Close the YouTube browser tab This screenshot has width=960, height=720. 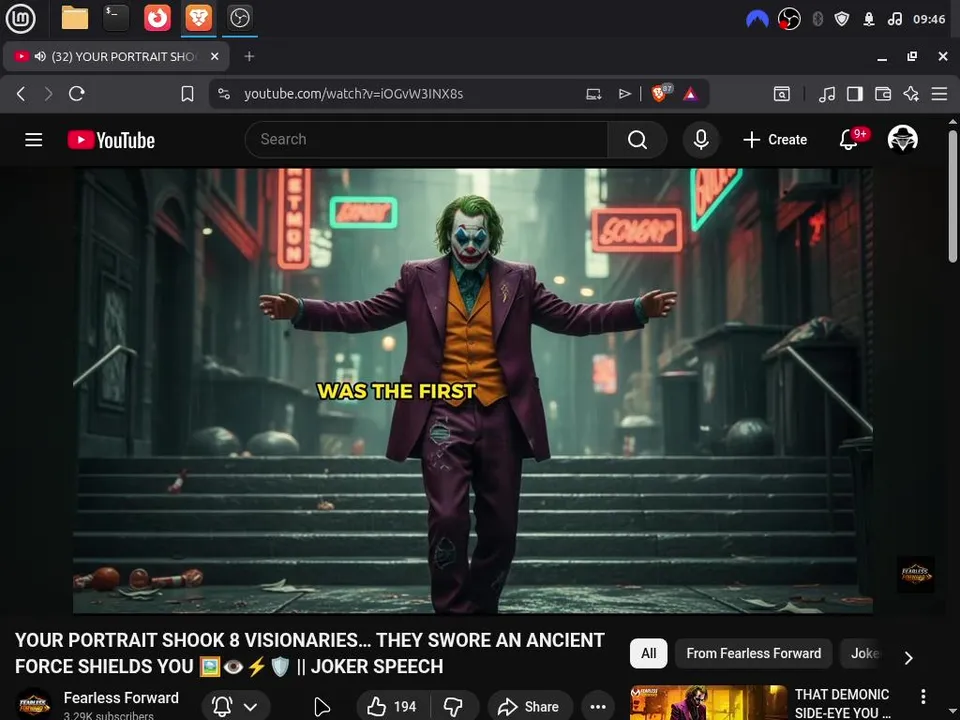[214, 56]
